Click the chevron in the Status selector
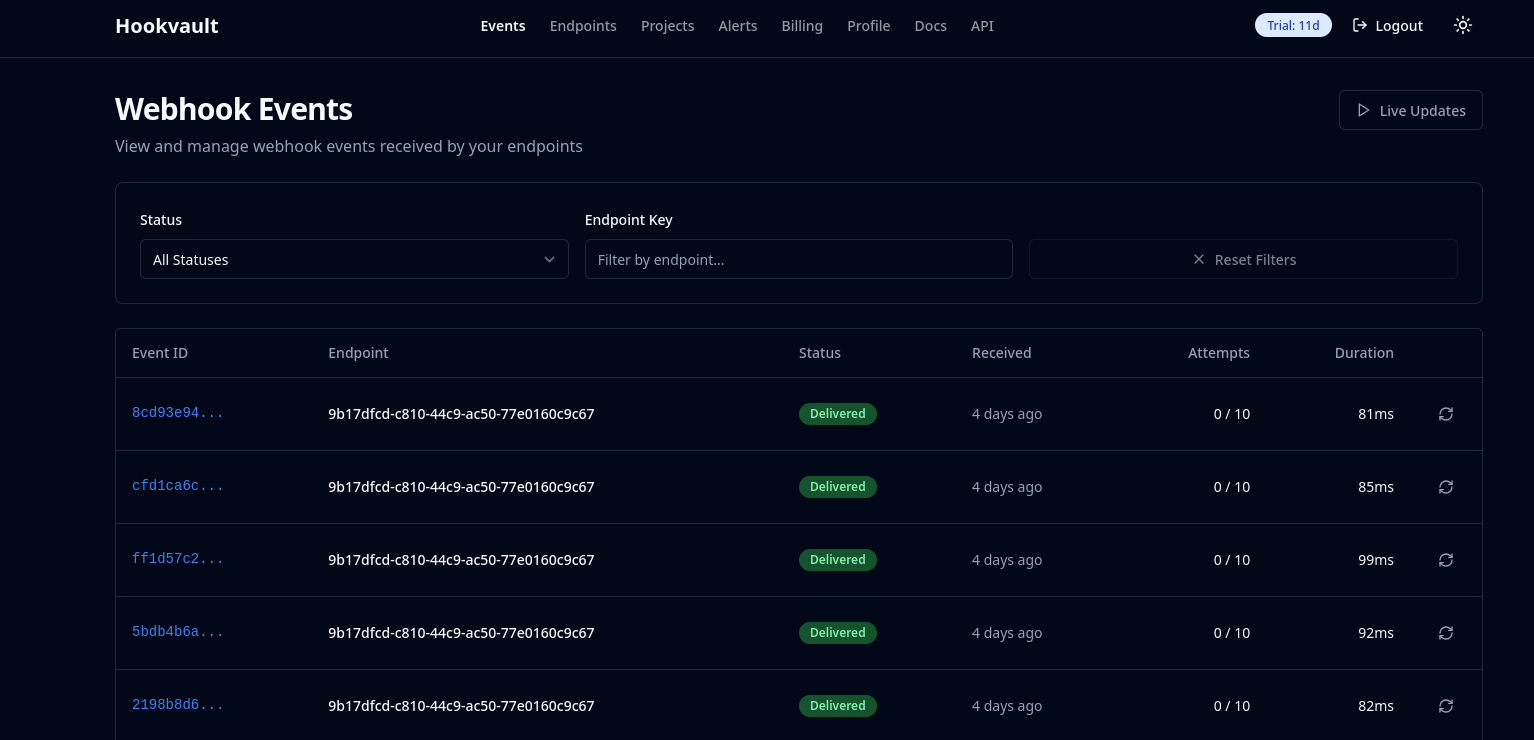This screenshot has height=740, width=1534. click(x=549, y=259)
